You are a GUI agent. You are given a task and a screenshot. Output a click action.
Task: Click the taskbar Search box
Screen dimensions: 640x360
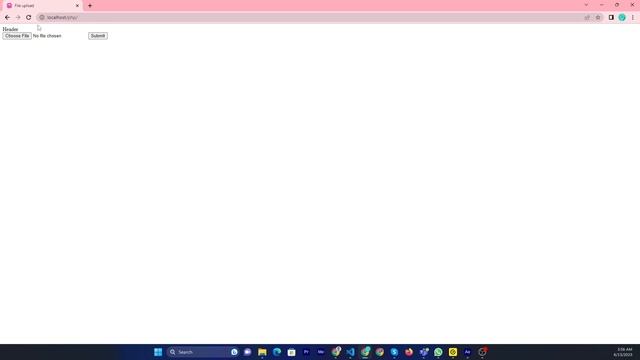[x=203, y=352]
